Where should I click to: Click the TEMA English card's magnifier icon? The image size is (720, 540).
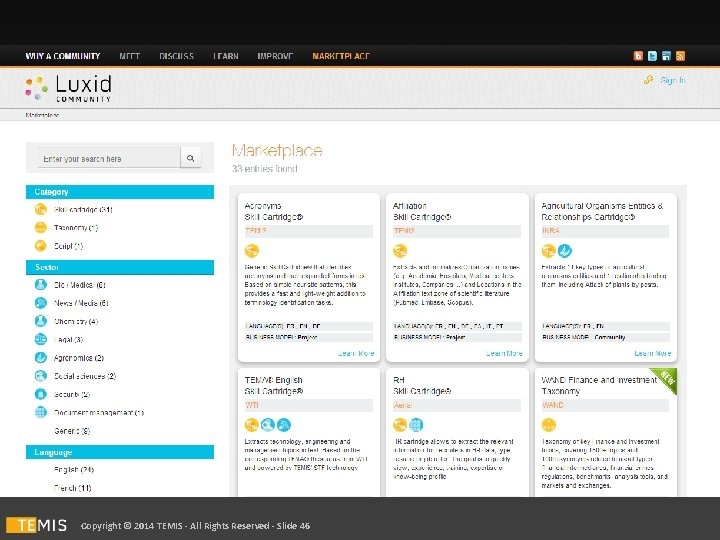click(268, 425)
